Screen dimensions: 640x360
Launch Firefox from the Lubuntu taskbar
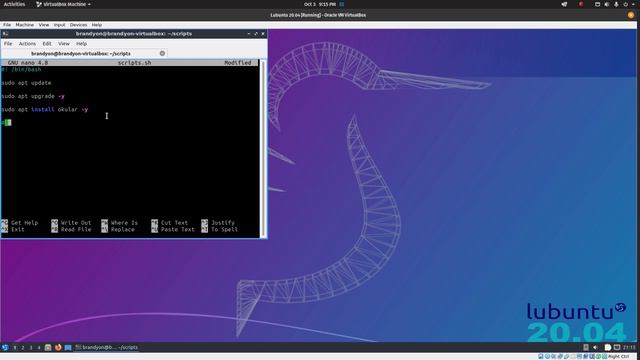coord(58,347)
